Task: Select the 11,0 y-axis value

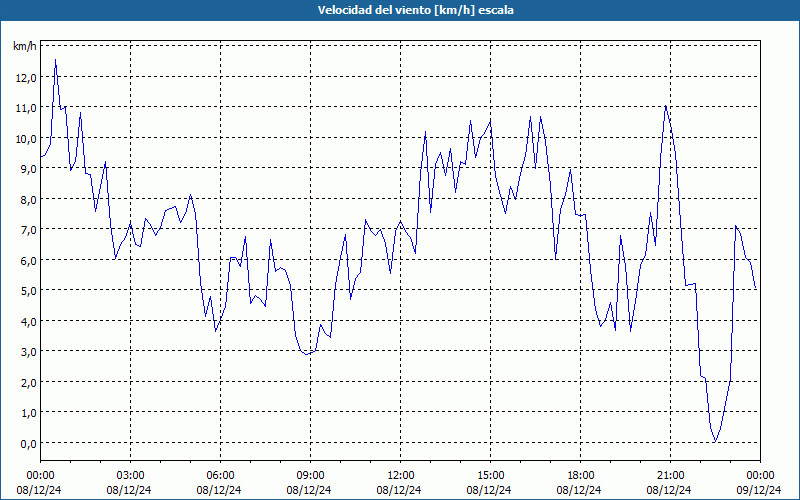Action: [26, 108]
